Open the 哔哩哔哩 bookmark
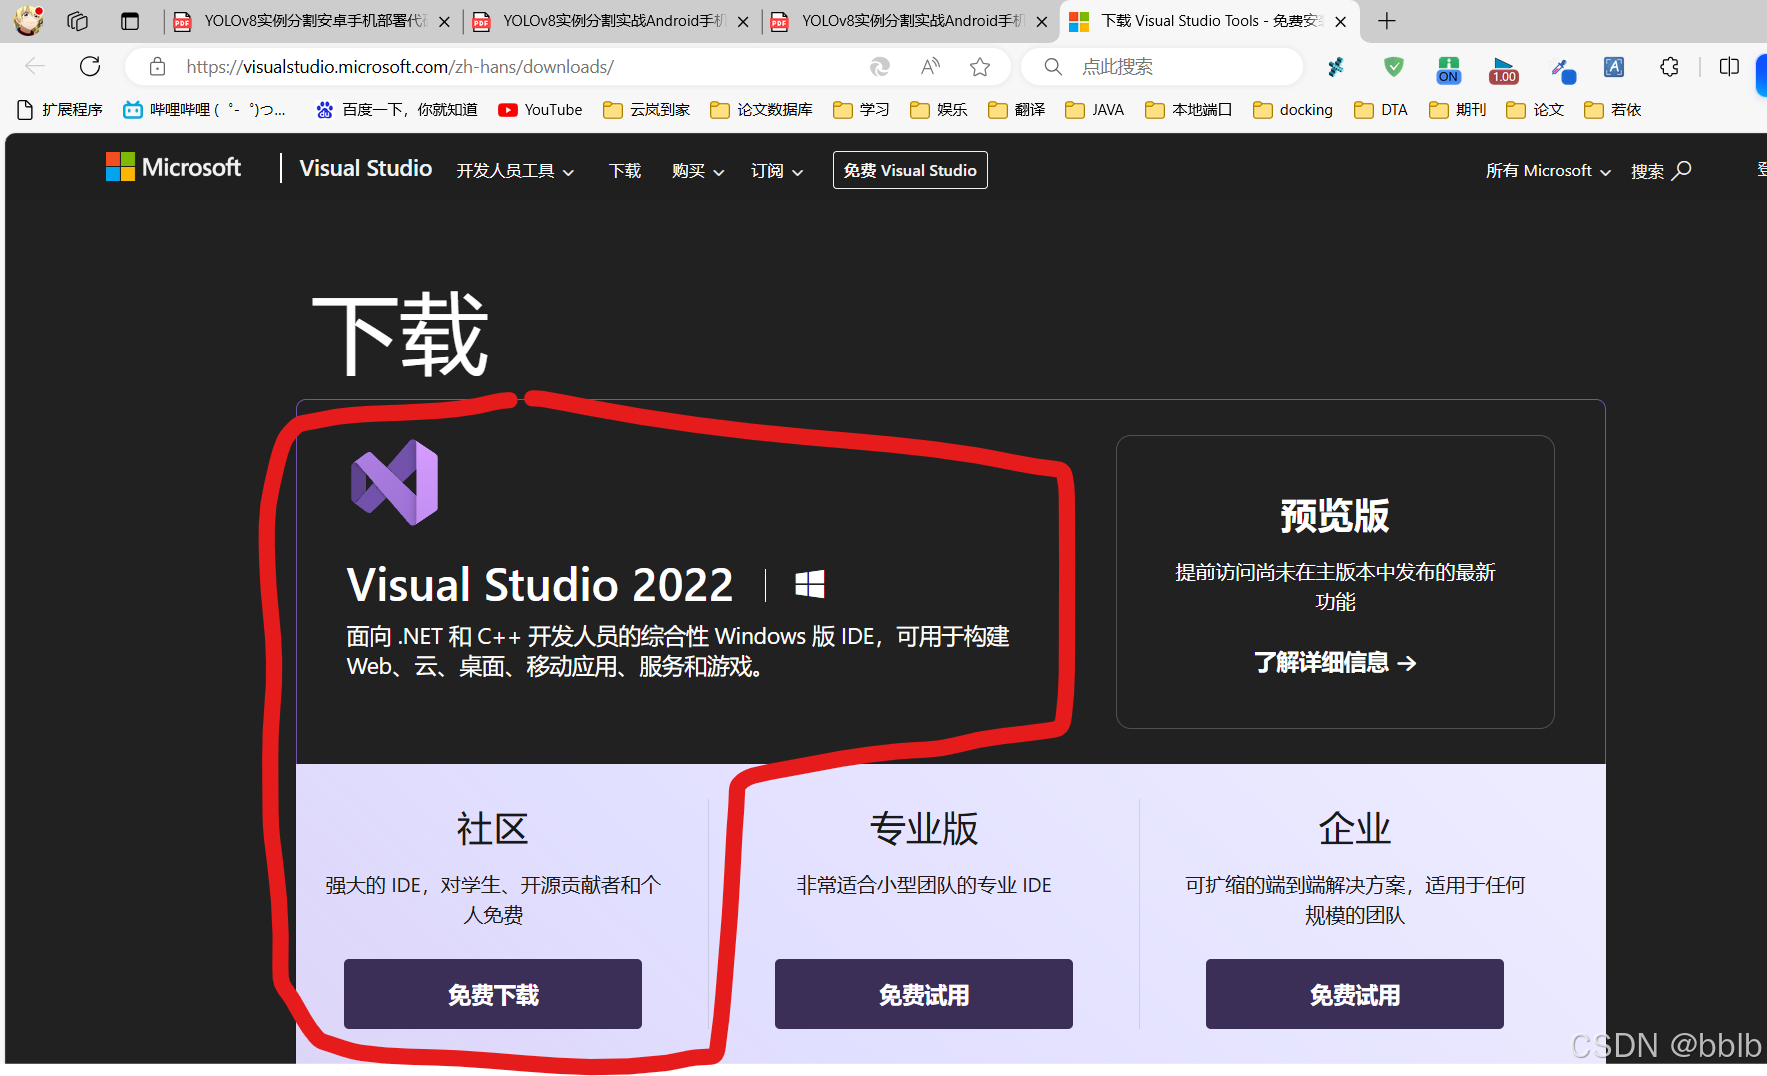 click(205, 110)
